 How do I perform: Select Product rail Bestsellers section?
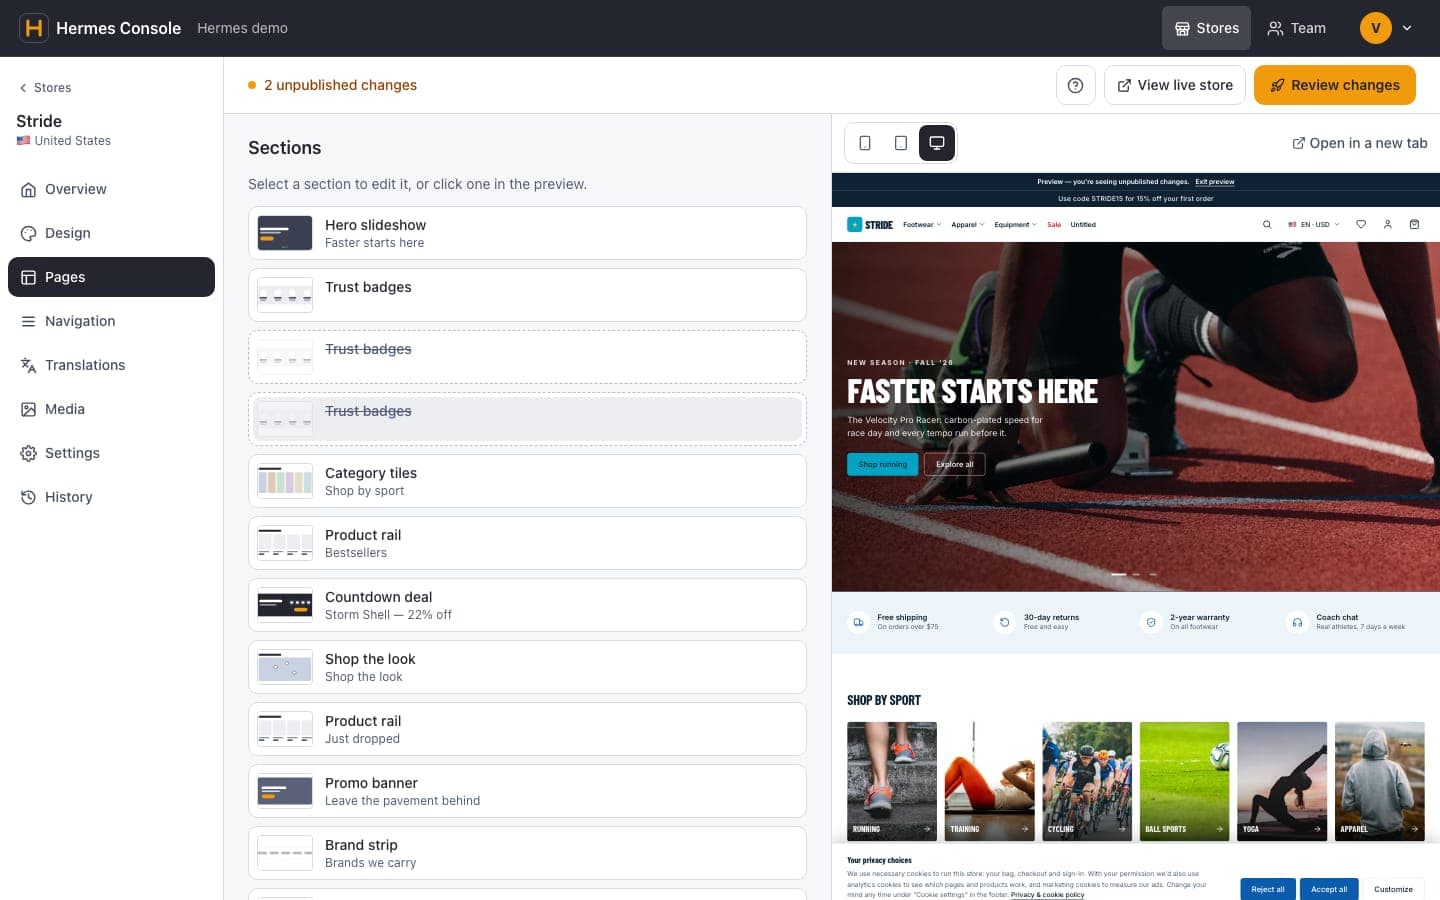tap(527, 543)
